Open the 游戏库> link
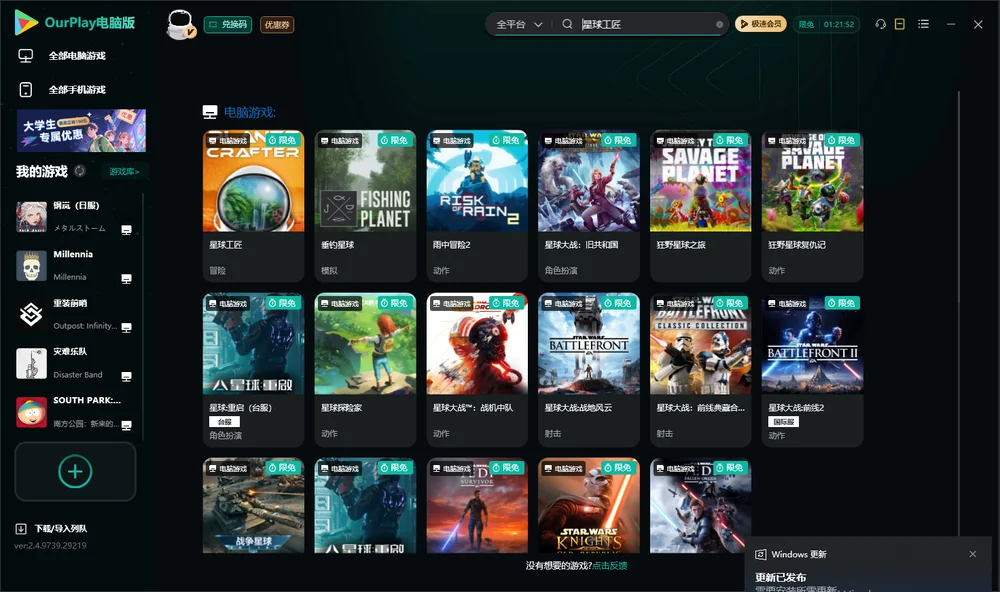 124,172
